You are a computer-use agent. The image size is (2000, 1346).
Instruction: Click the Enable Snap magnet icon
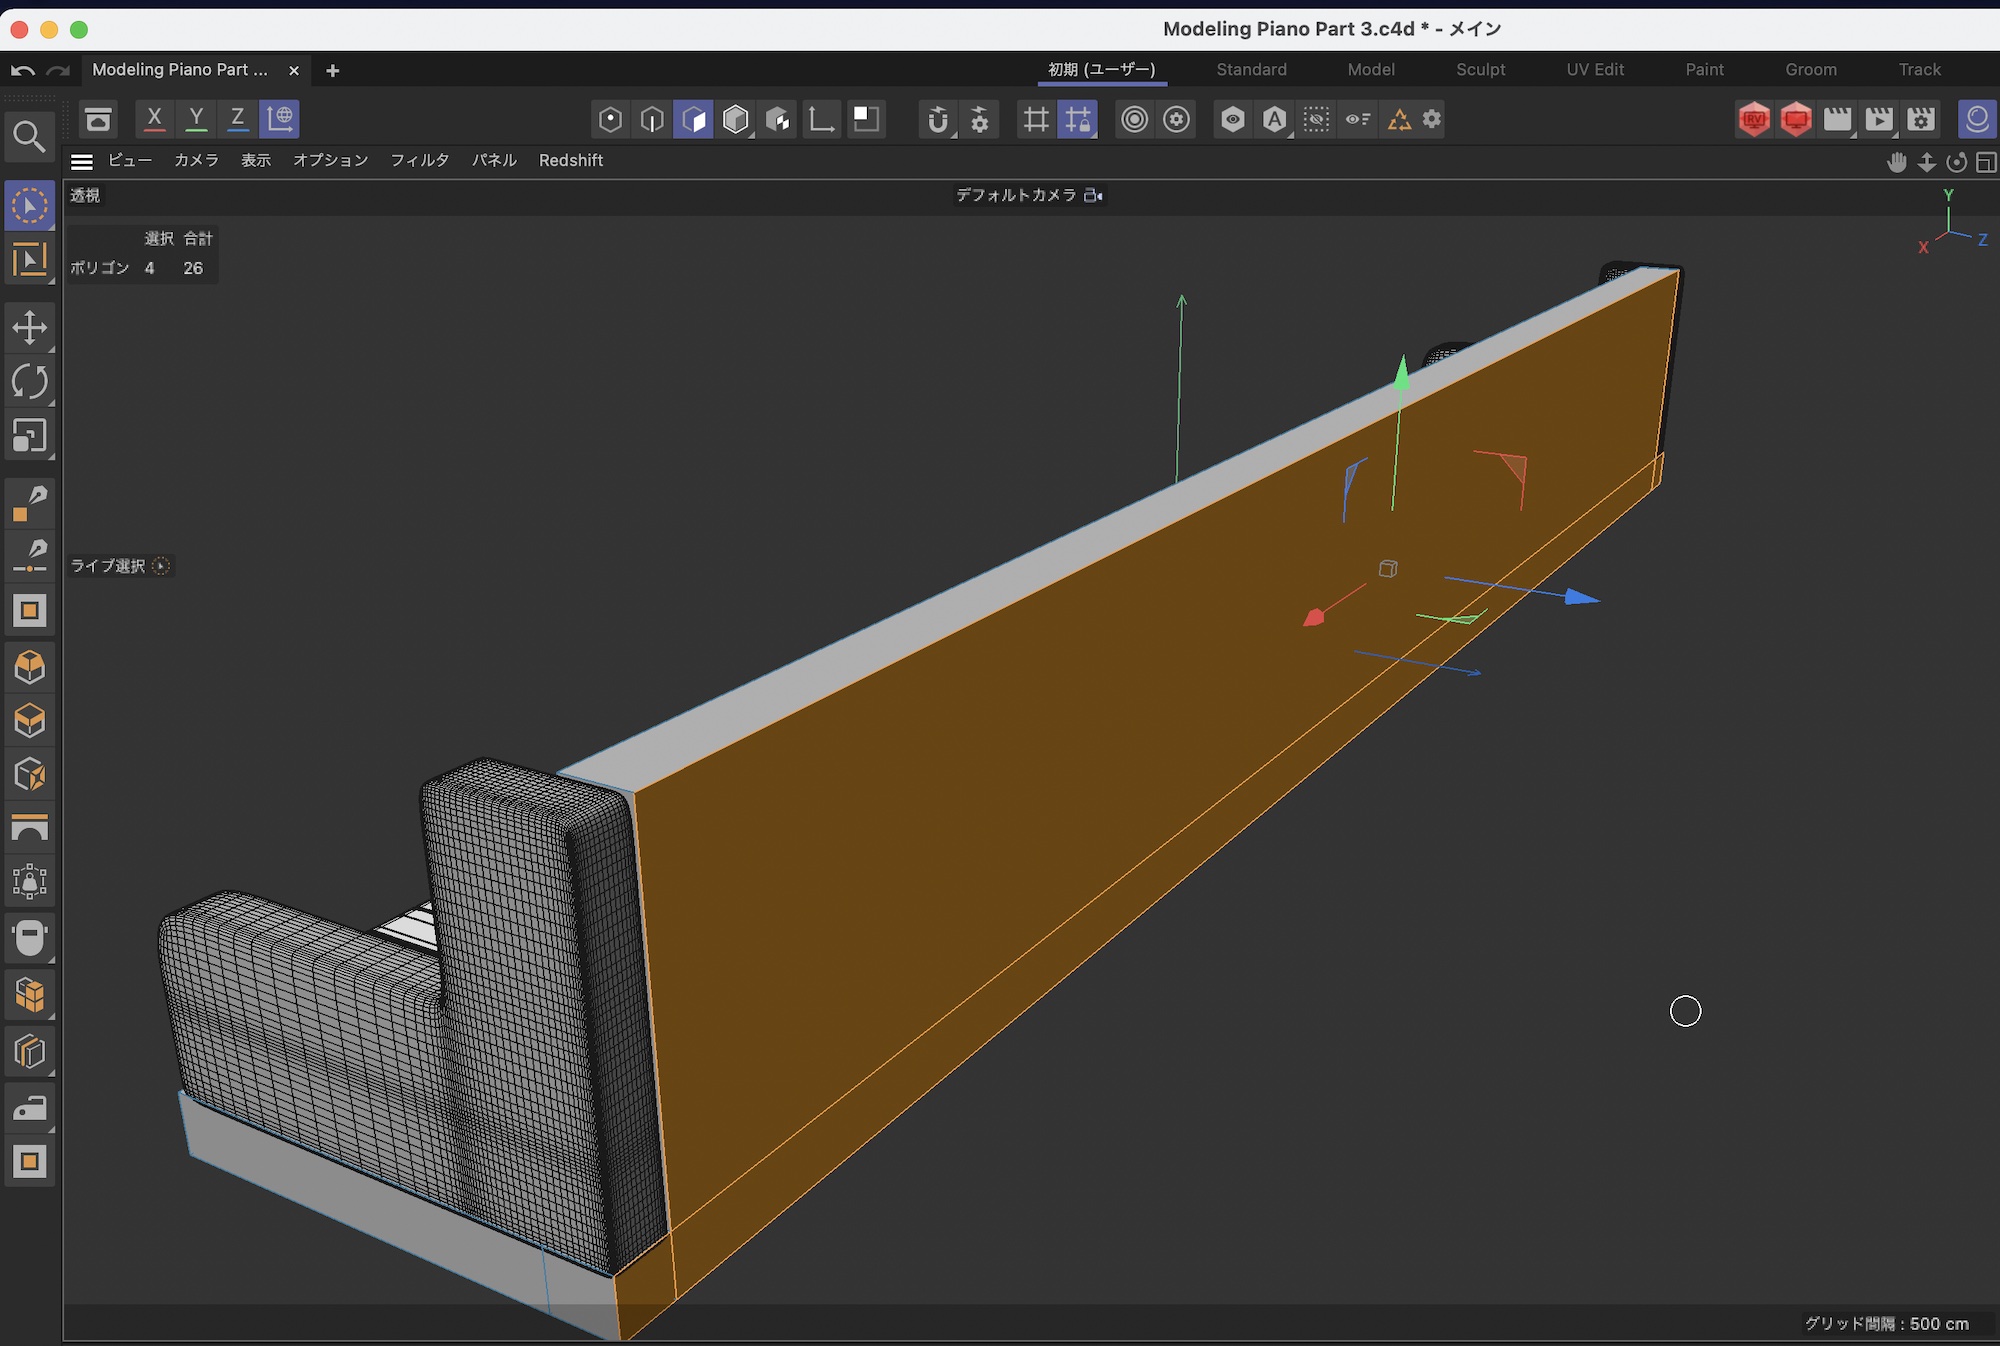[937, 120]
